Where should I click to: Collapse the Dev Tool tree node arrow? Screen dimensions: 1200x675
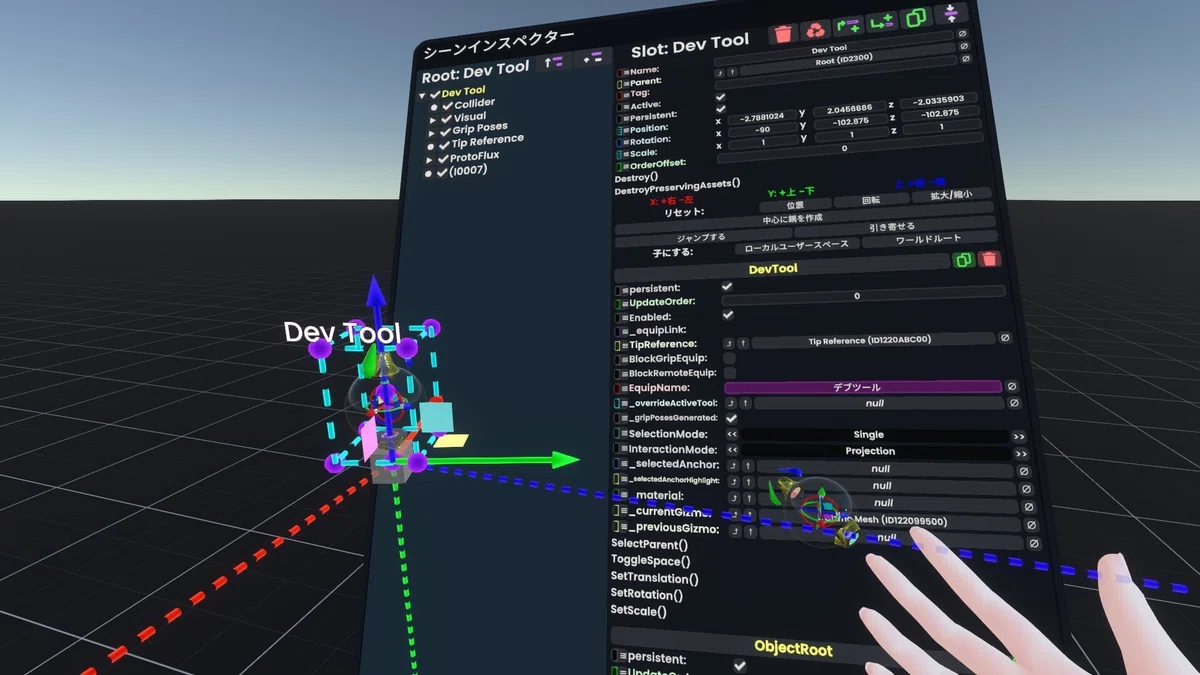(423, 96)
